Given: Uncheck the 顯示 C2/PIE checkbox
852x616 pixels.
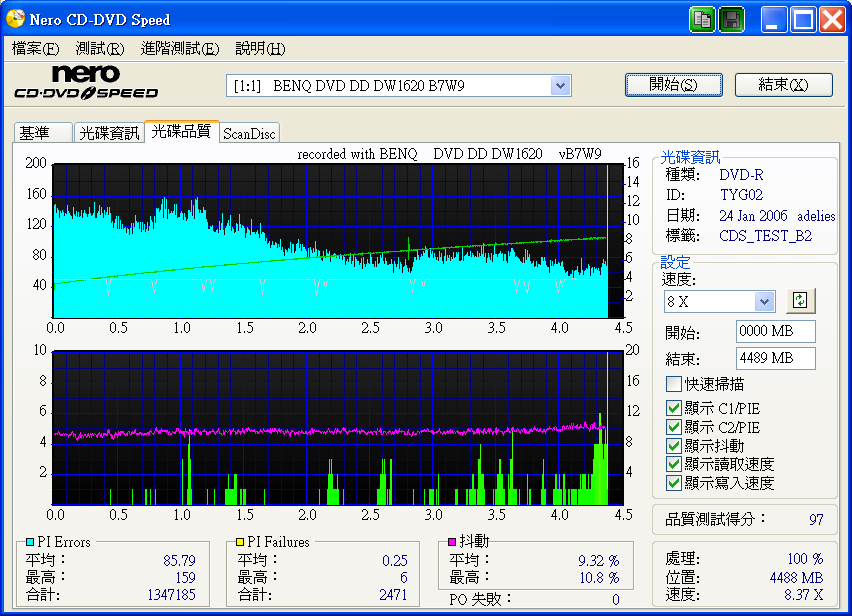Looking at the screenshot, I should [x=674, y=427].
